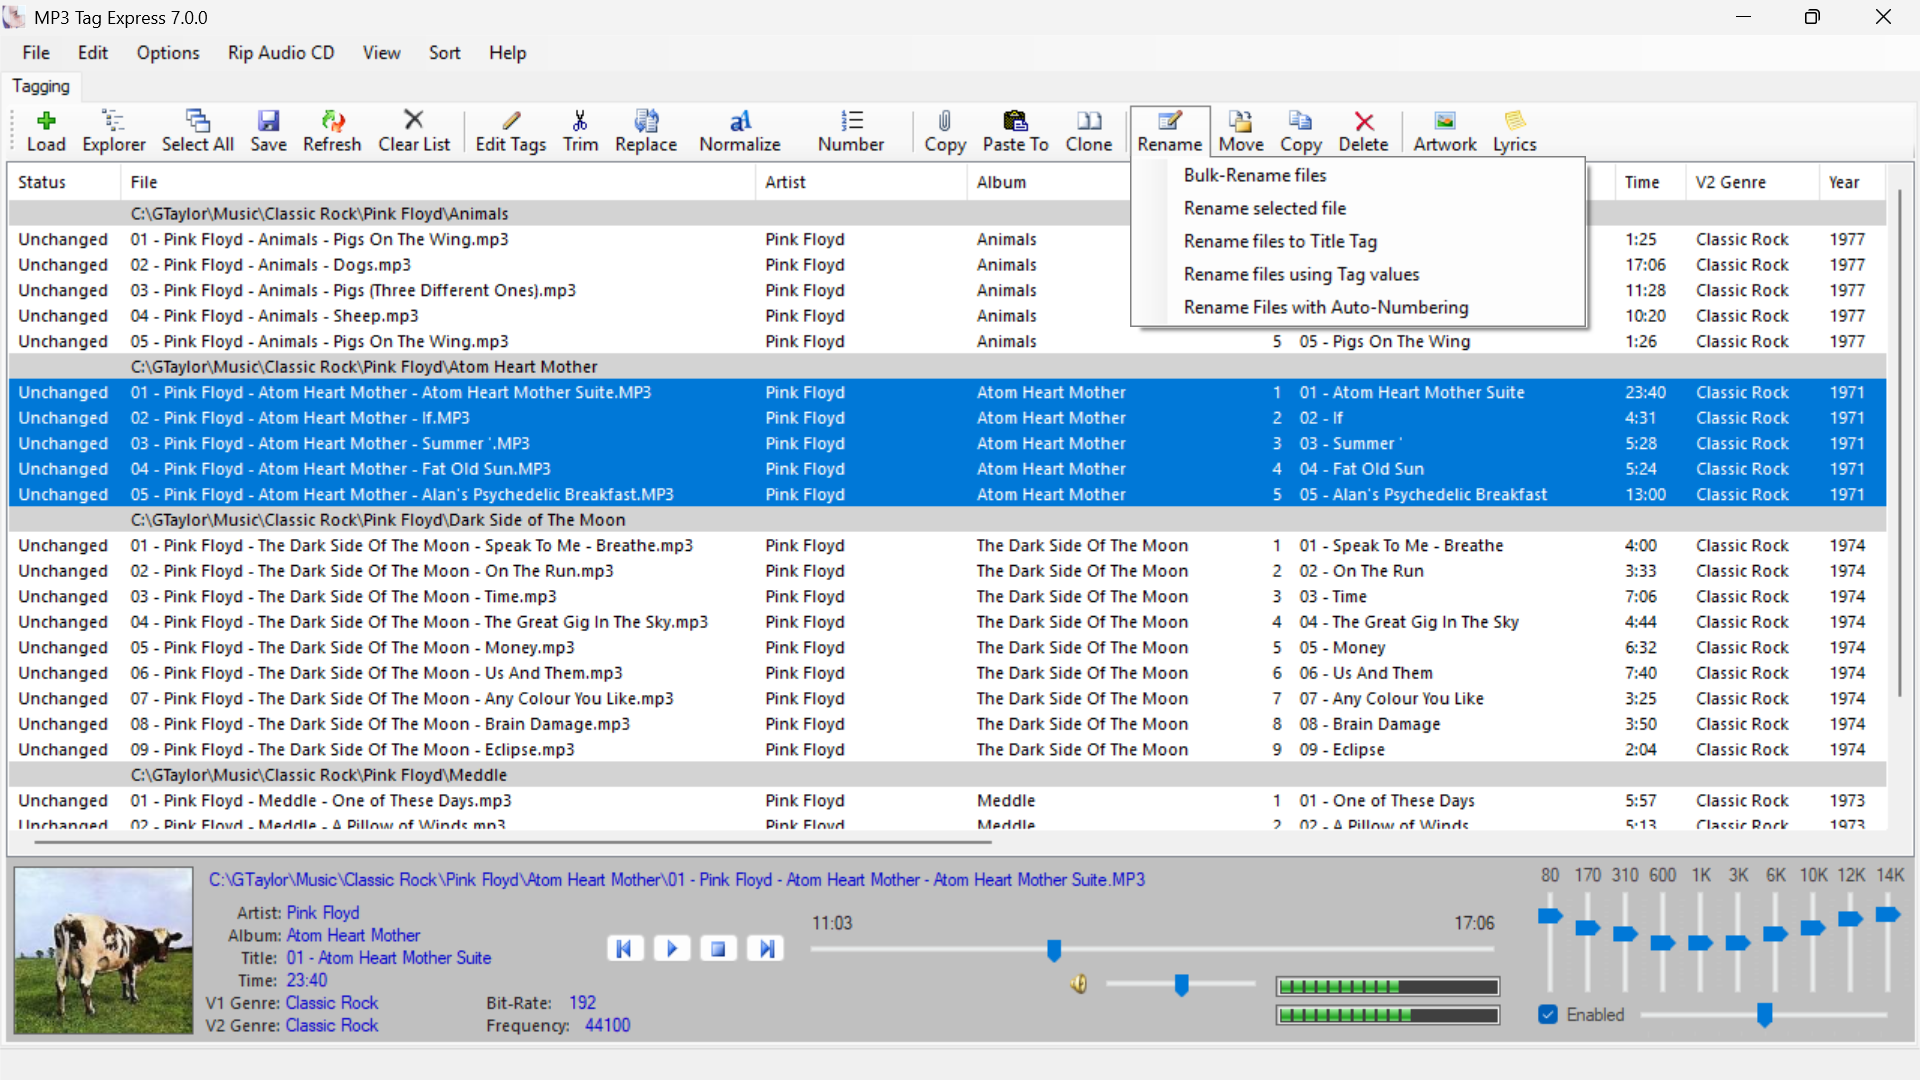This screenshot has width=1920, height=1080.
Task: Open the Explorer toolbar tool
Action: (113, 131)
